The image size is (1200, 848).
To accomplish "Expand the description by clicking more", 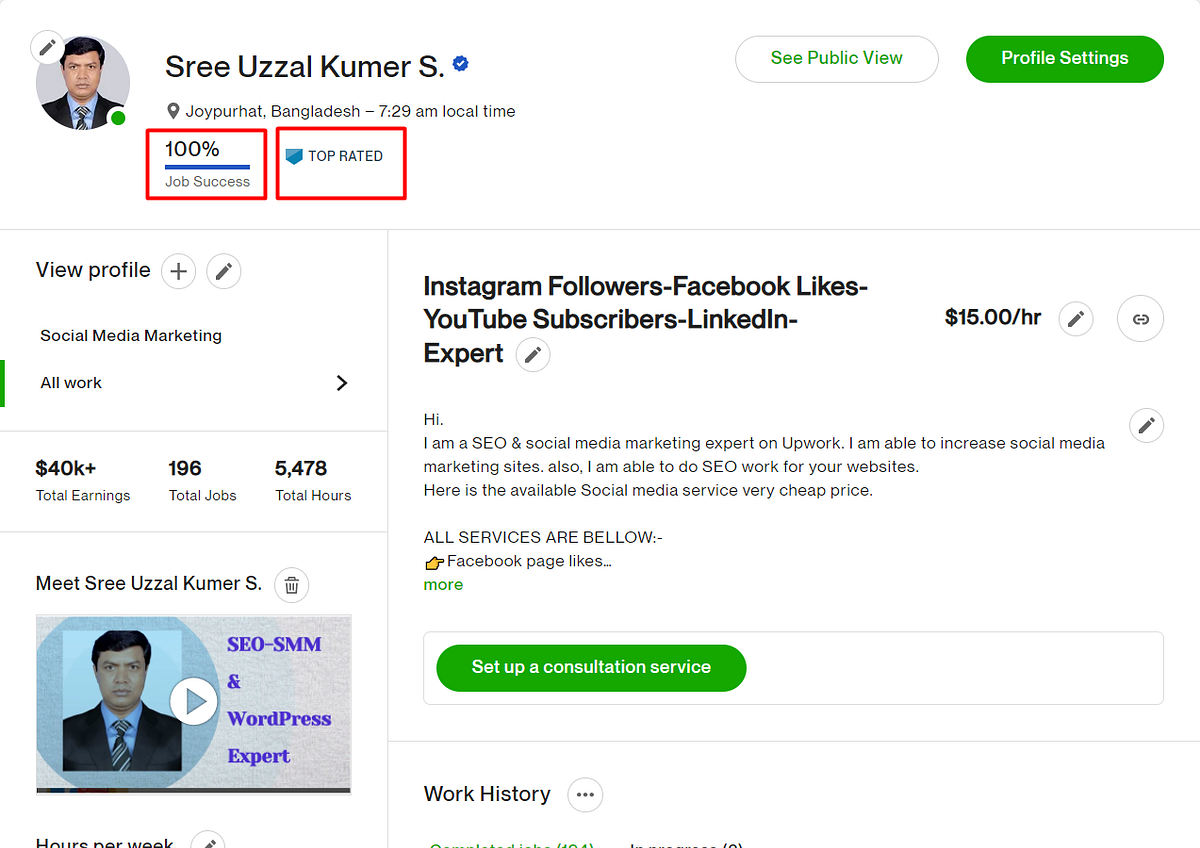I will [x=443, y=584].
